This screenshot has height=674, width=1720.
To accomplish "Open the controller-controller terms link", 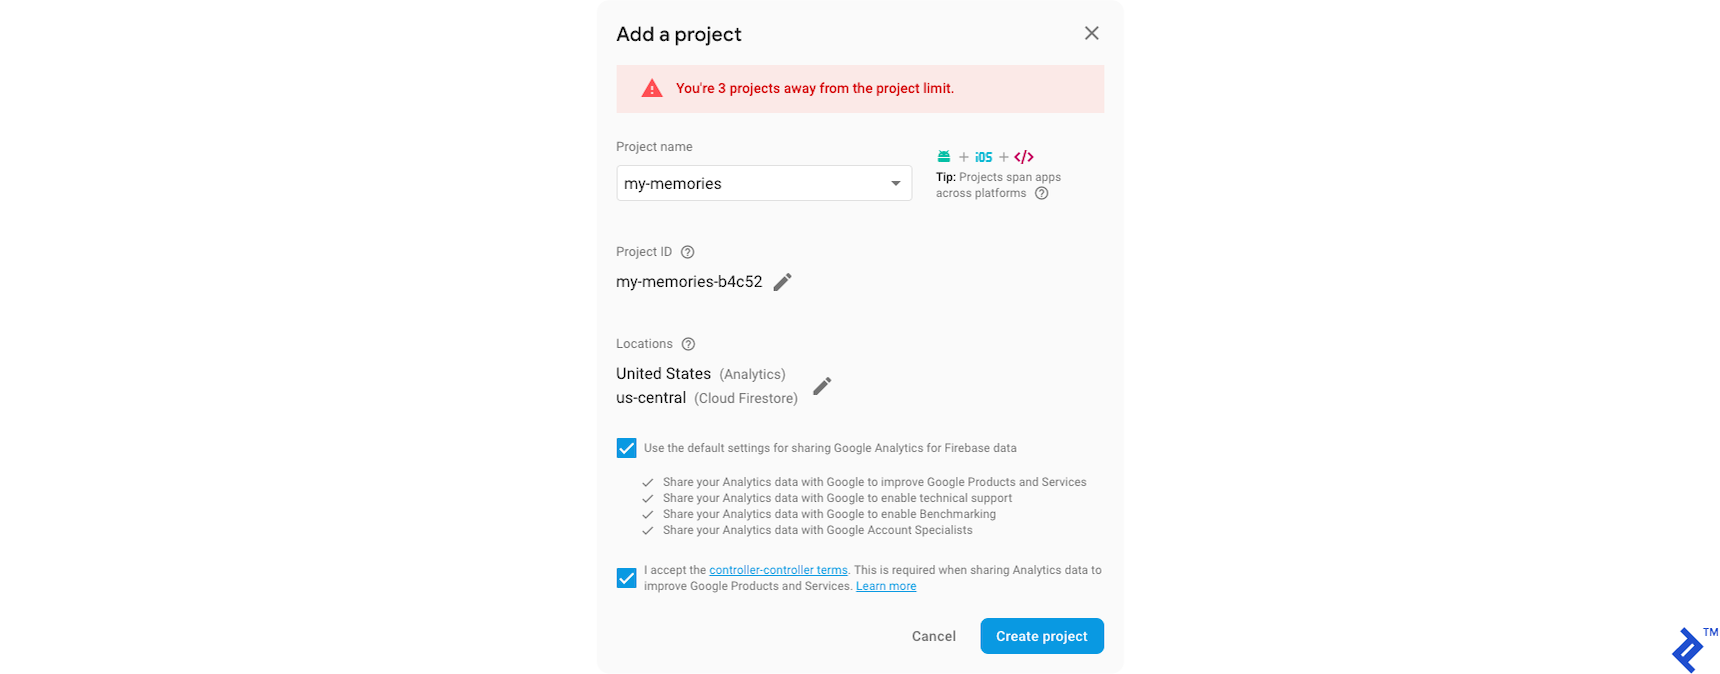I will (778, 569).
